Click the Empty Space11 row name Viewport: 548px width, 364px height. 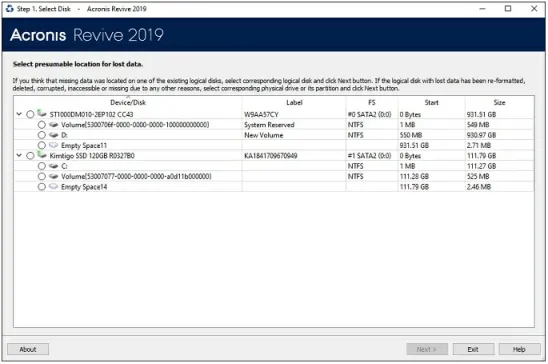[84, 145]
